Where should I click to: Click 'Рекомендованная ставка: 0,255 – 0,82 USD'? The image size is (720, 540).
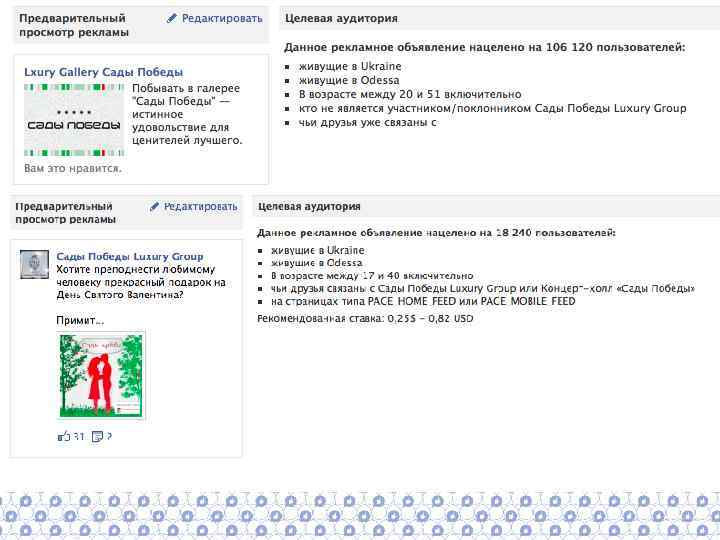coord(365,319)
